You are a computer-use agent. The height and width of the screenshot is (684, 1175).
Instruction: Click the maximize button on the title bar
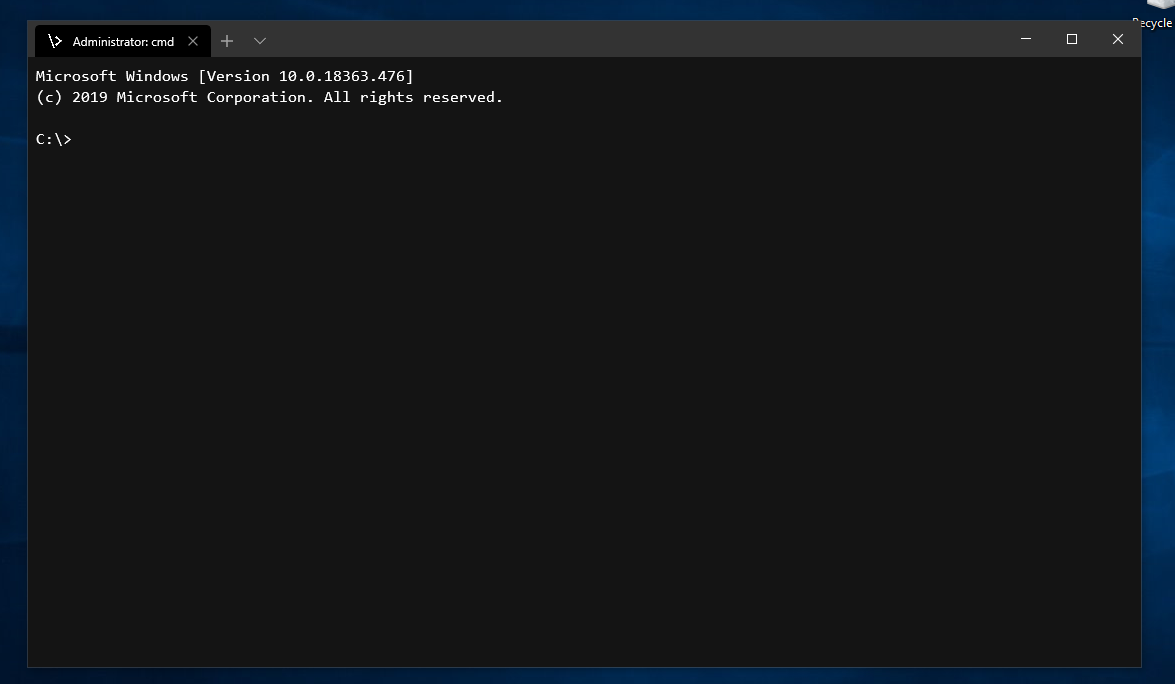1071,39
